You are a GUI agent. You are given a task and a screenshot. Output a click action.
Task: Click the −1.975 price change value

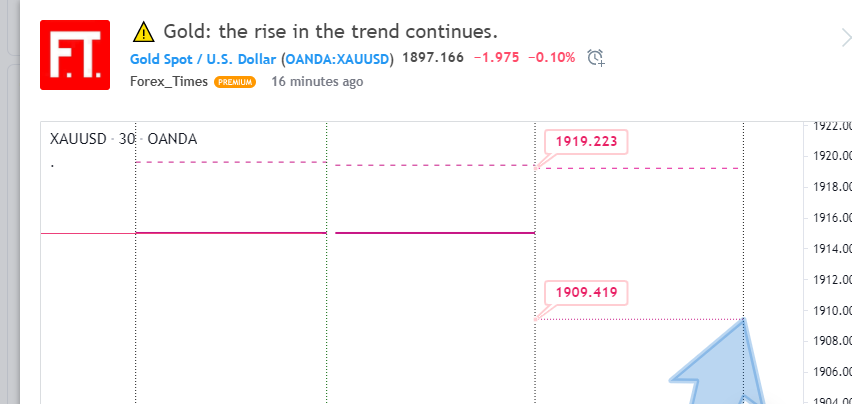click(496, 57)
